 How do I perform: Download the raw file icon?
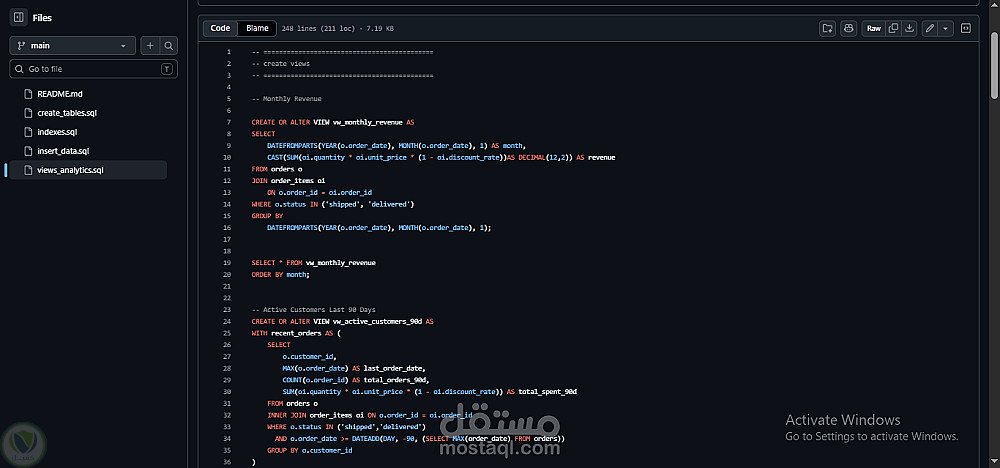(x=910, y=28)
